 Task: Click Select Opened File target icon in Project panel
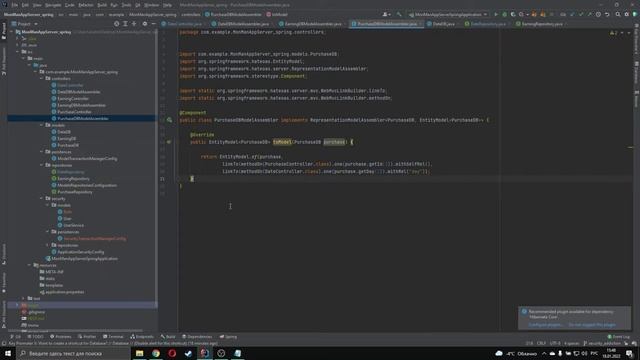pyautogui.click(x=117, y=24)
